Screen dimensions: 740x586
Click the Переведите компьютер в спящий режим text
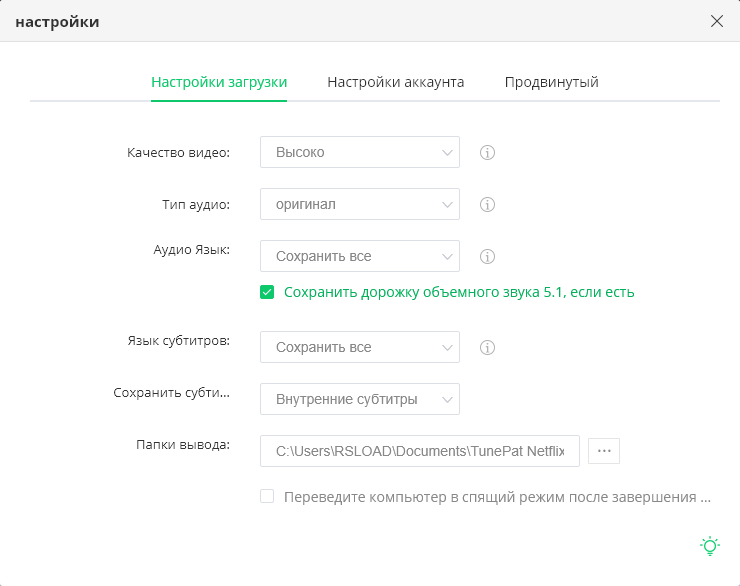click(x=497, y=497)
